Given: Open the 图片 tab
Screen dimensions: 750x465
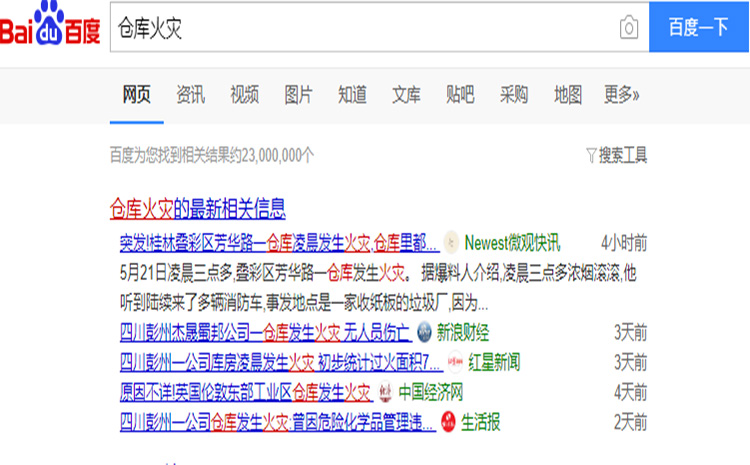Looking at the screenshot, I should click(298, 95).
